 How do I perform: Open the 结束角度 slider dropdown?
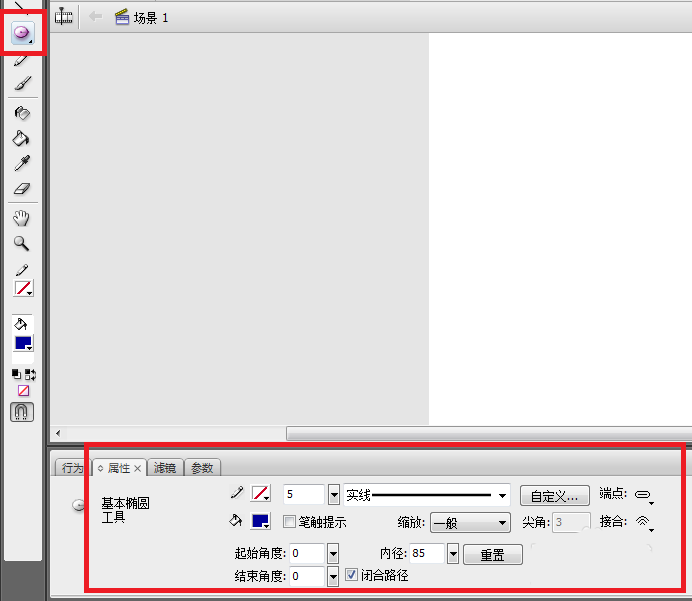pos(333,576)
